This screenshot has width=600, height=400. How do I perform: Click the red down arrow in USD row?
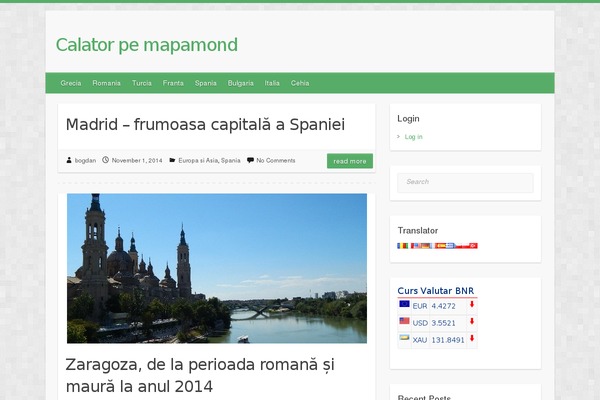point(472,321)
